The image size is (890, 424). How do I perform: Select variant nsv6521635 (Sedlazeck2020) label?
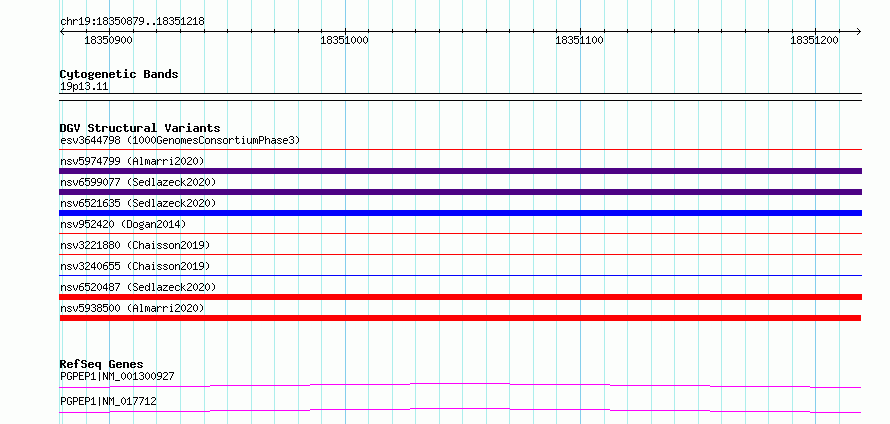click(138, 203)
